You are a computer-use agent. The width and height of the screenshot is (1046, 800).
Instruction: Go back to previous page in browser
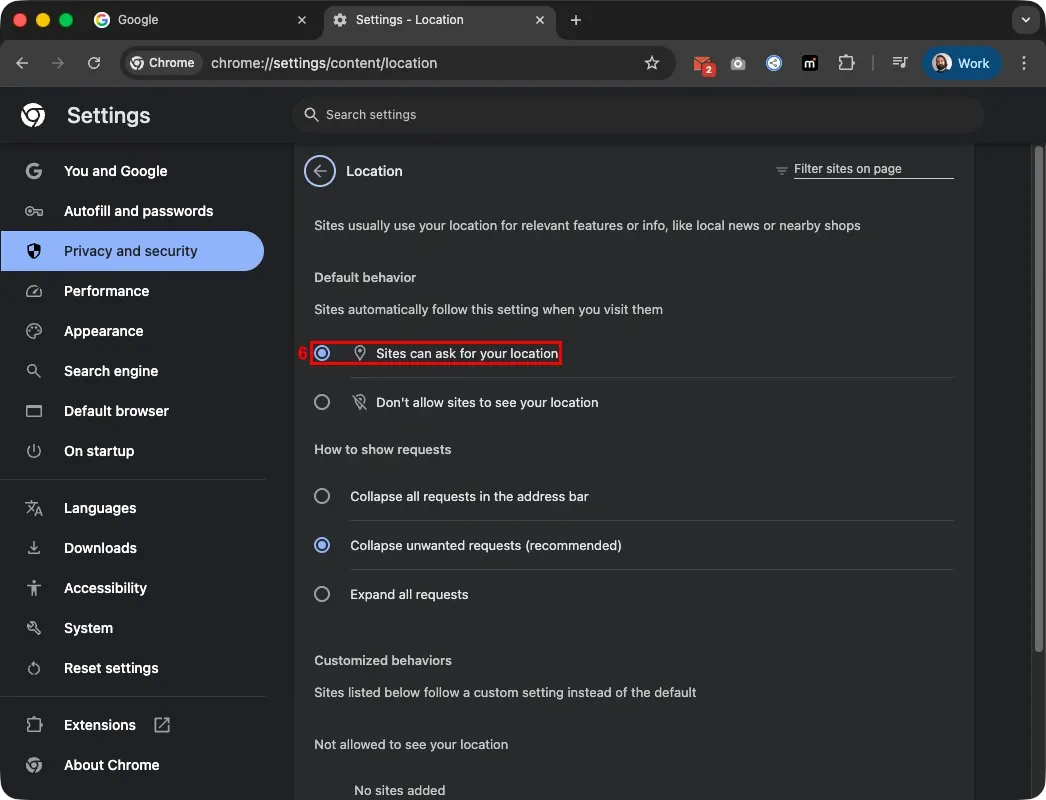22,63
